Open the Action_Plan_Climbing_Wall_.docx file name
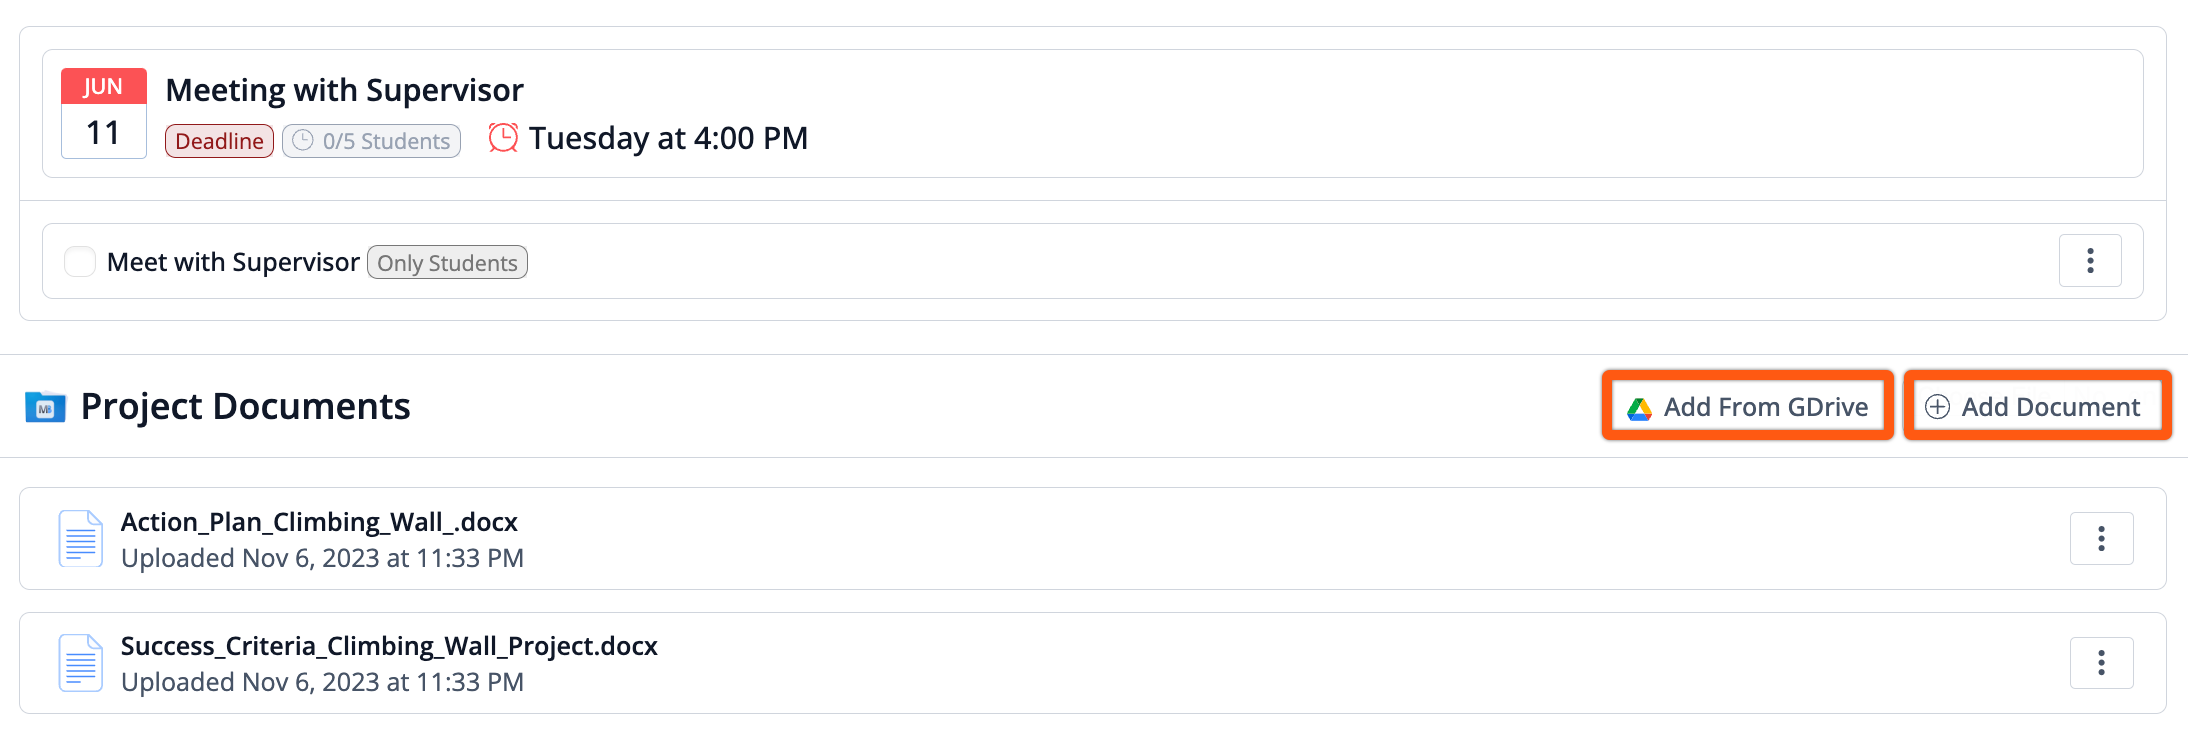 (x=319, y=522)
